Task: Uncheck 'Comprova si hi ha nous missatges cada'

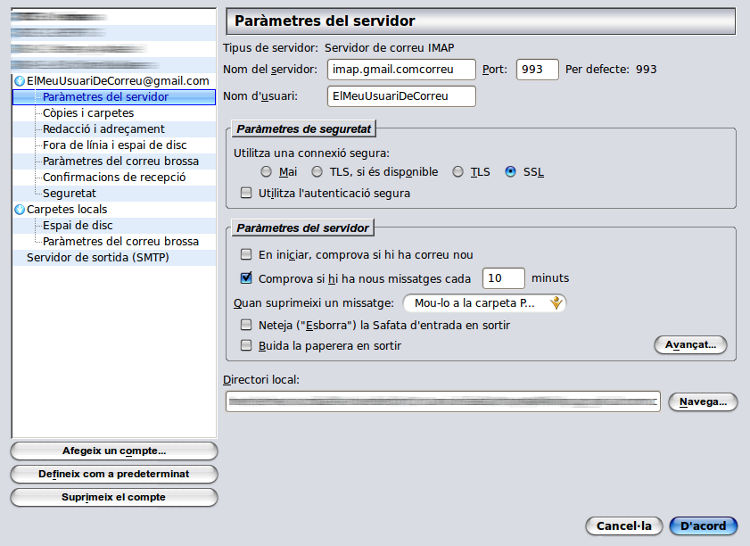Action: (x=247, y=278)
